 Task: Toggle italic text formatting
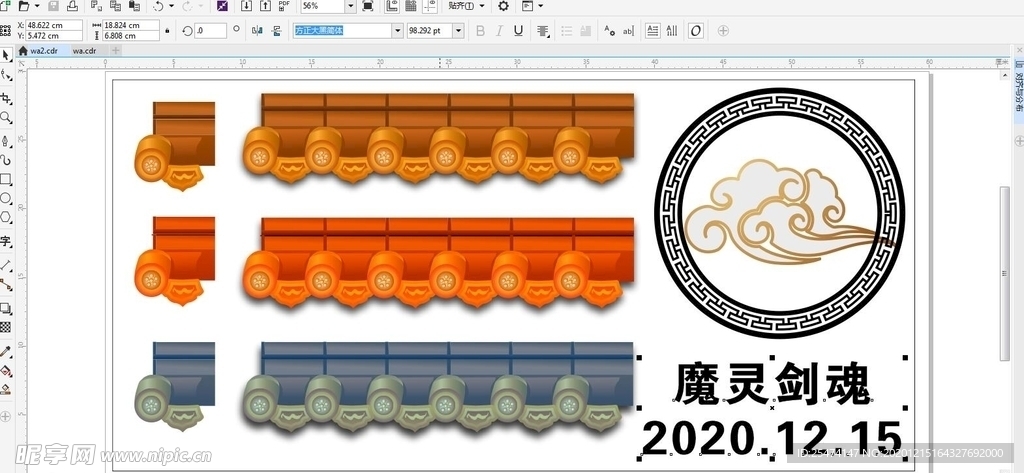coord(499,31)
